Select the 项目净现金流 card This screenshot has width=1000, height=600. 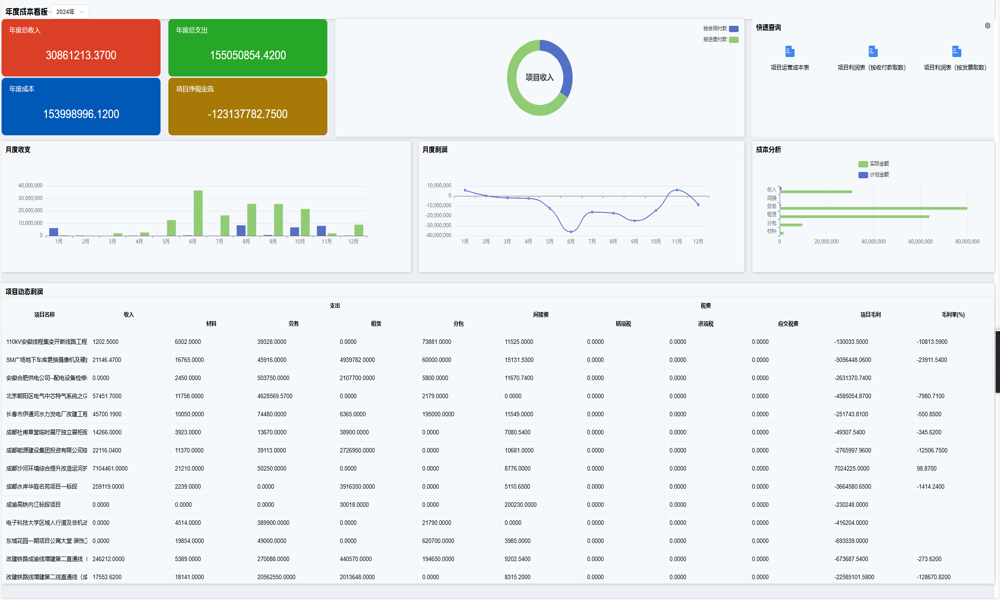coord(247,107)
